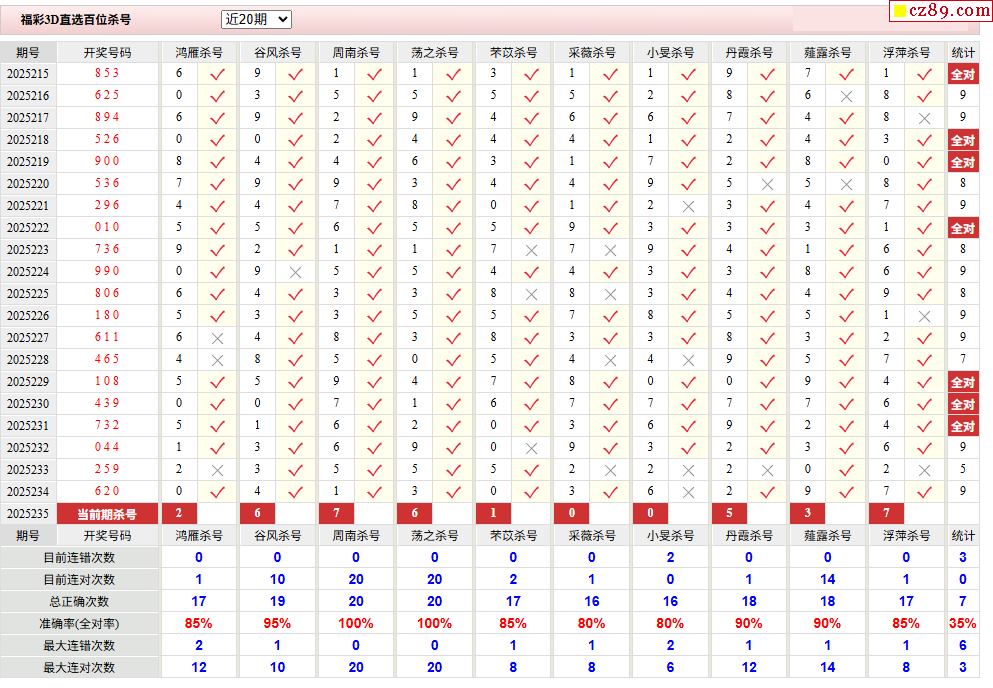Click the X mark for 采薇 in row 2025228

[610, 360]
